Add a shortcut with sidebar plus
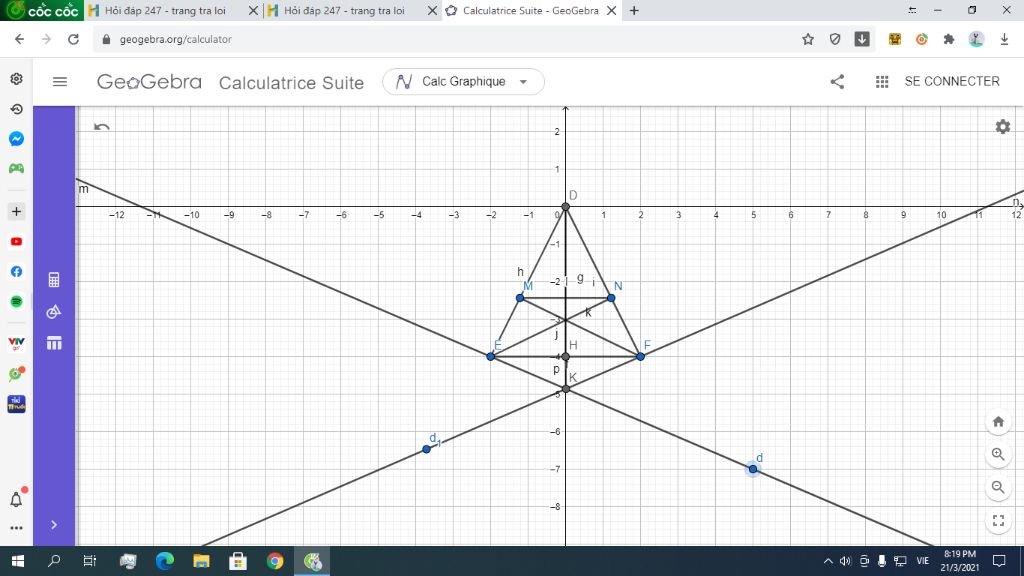The width and height of the screenshot is (1024, 576). pyautogui.click(x=16, y=211)
